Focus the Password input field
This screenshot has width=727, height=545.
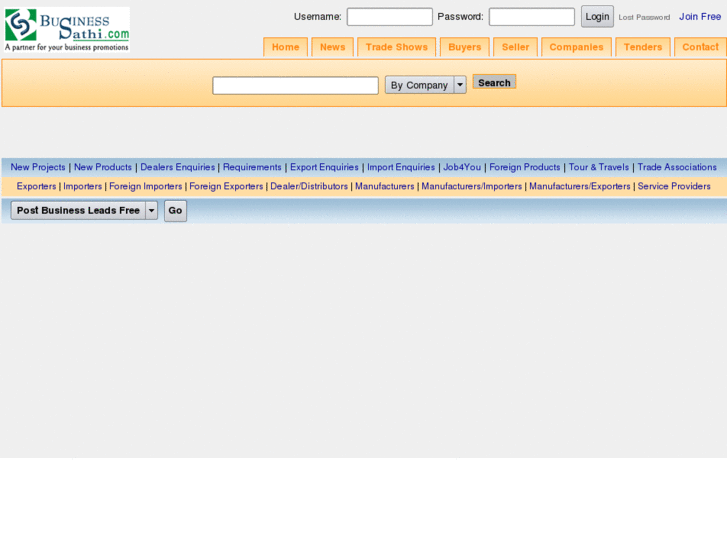click(x=531, y=17)
